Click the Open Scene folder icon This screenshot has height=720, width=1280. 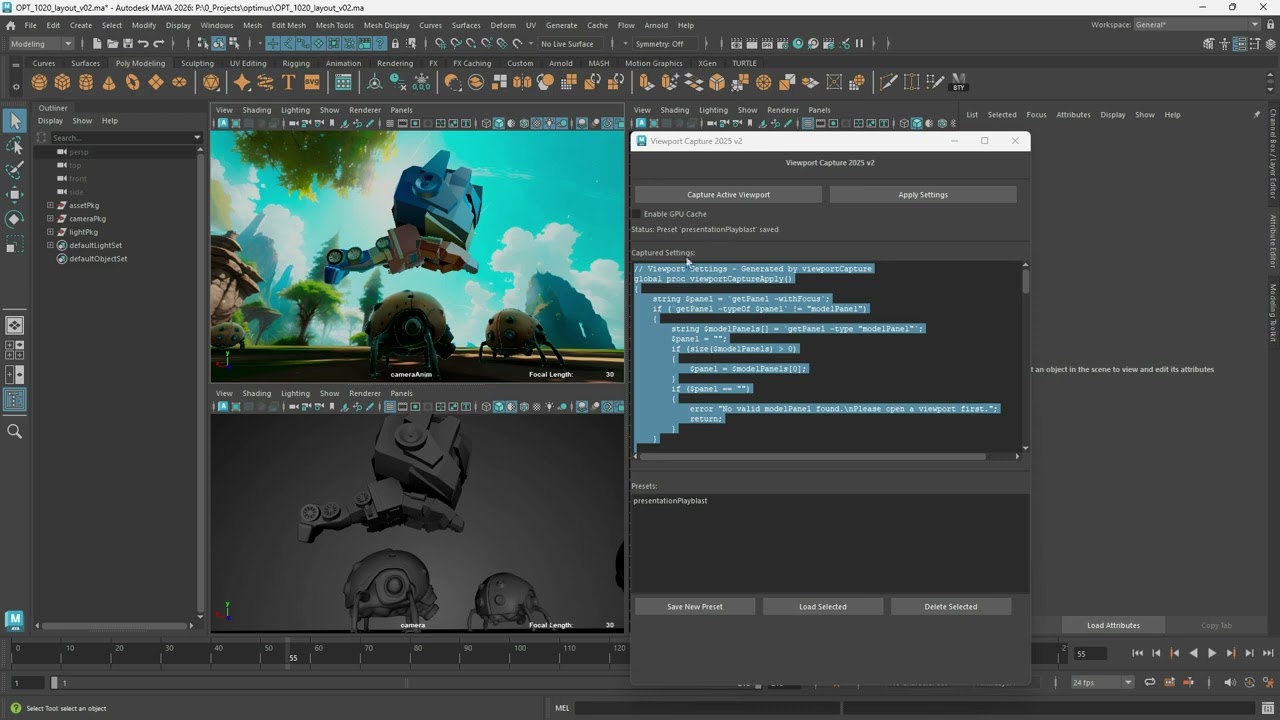pyautogui.click(x=112, y=43)
